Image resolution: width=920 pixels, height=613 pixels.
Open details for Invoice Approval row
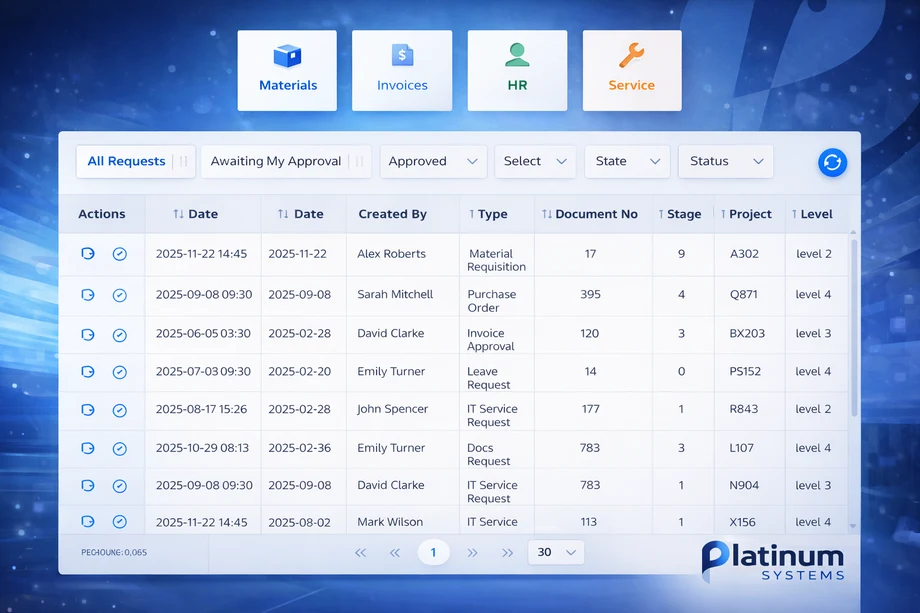(87, 334)
